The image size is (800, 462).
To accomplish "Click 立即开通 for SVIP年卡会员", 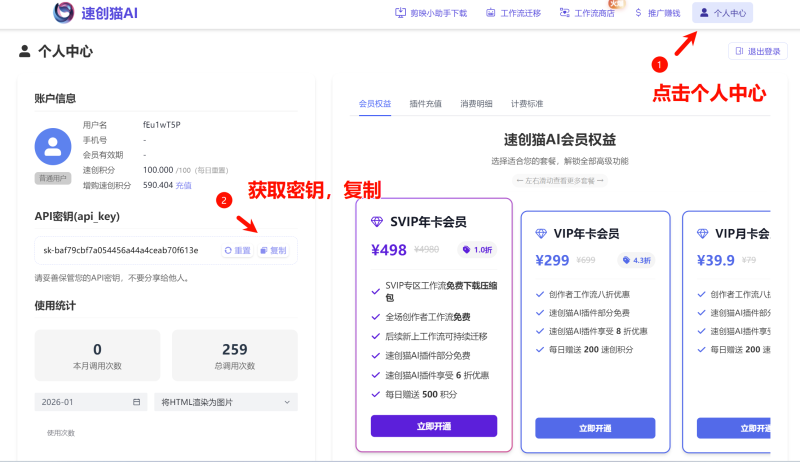I will [x=433, y=426].
